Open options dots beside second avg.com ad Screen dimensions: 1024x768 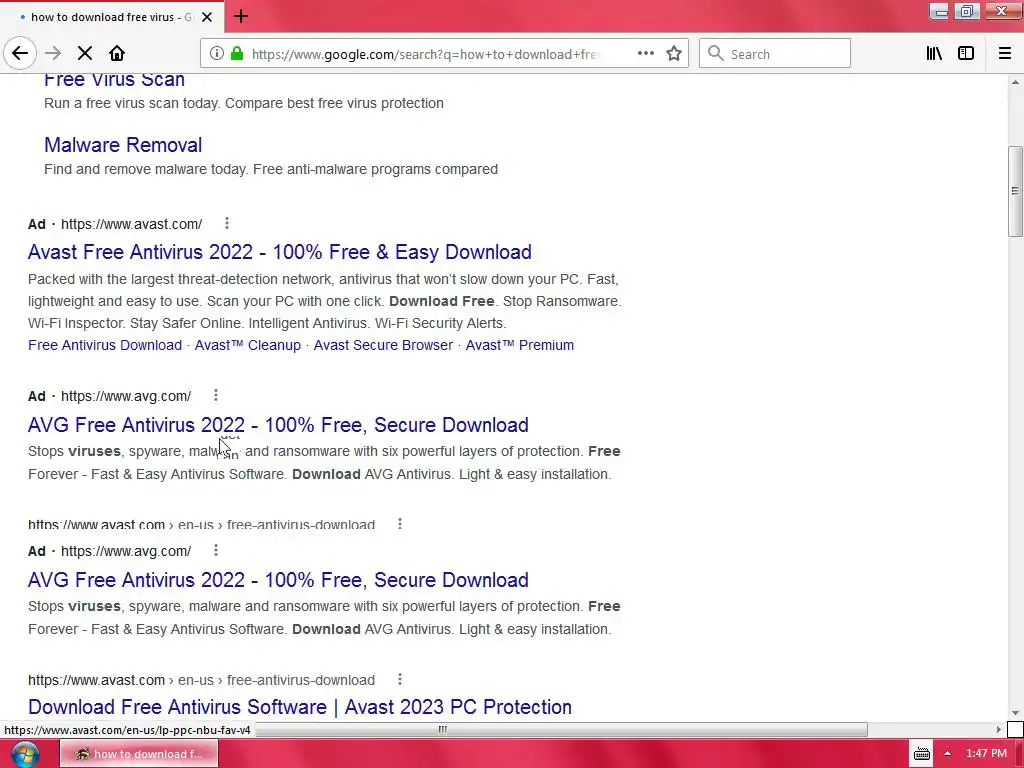216,551
